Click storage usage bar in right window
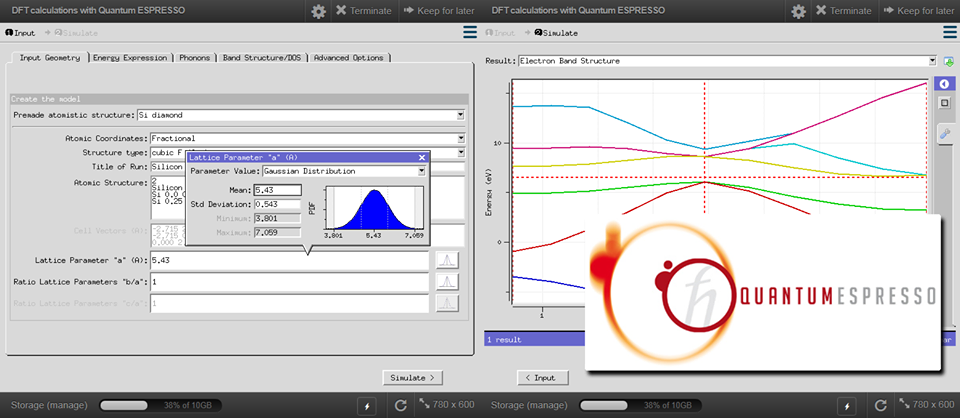The height and width of the screenshot is (418, 960). (x=640, y=405)
